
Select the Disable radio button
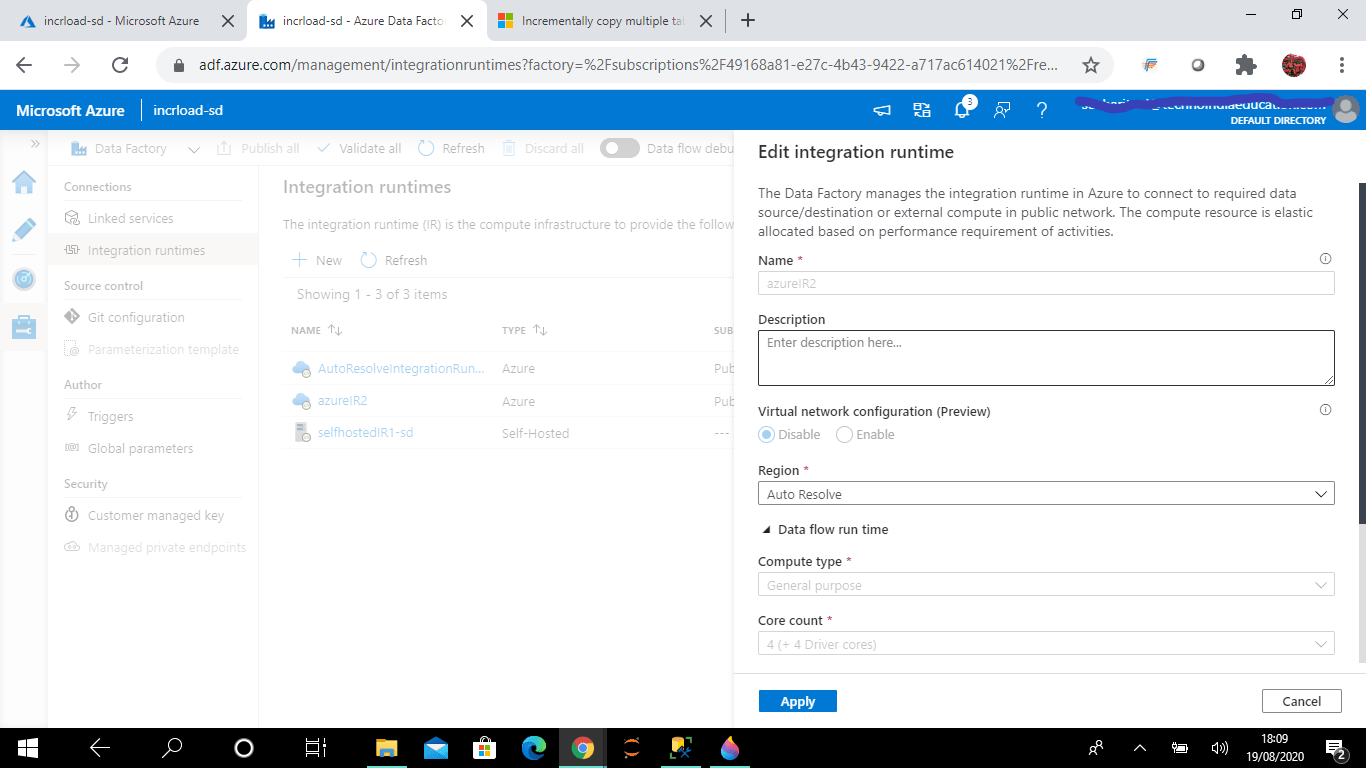click(x=767, y=435)
